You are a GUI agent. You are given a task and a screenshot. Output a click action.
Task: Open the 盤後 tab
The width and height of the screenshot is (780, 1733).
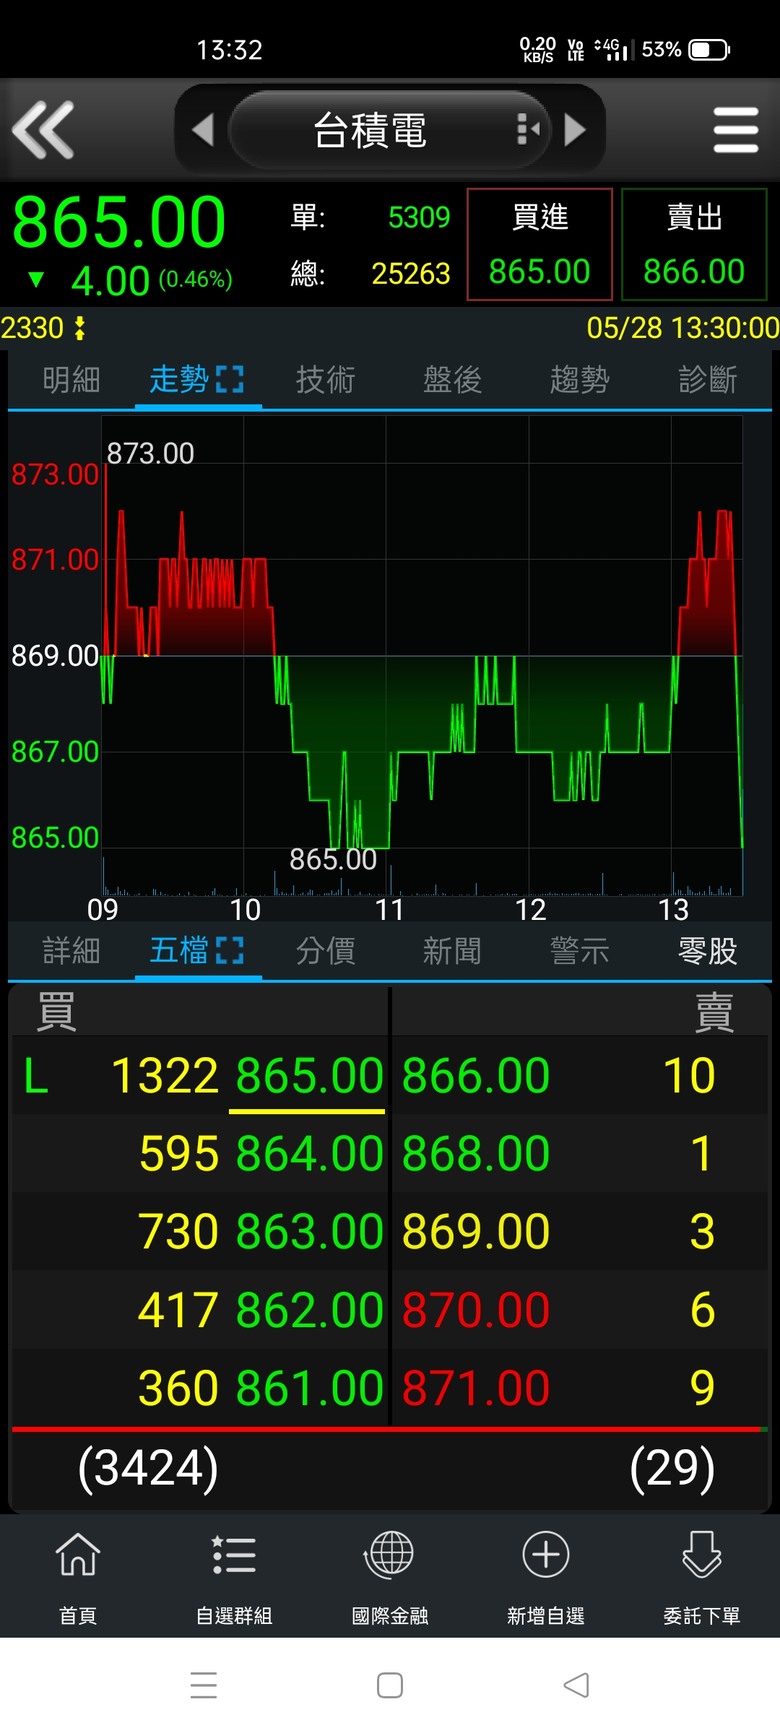point(452,380)
